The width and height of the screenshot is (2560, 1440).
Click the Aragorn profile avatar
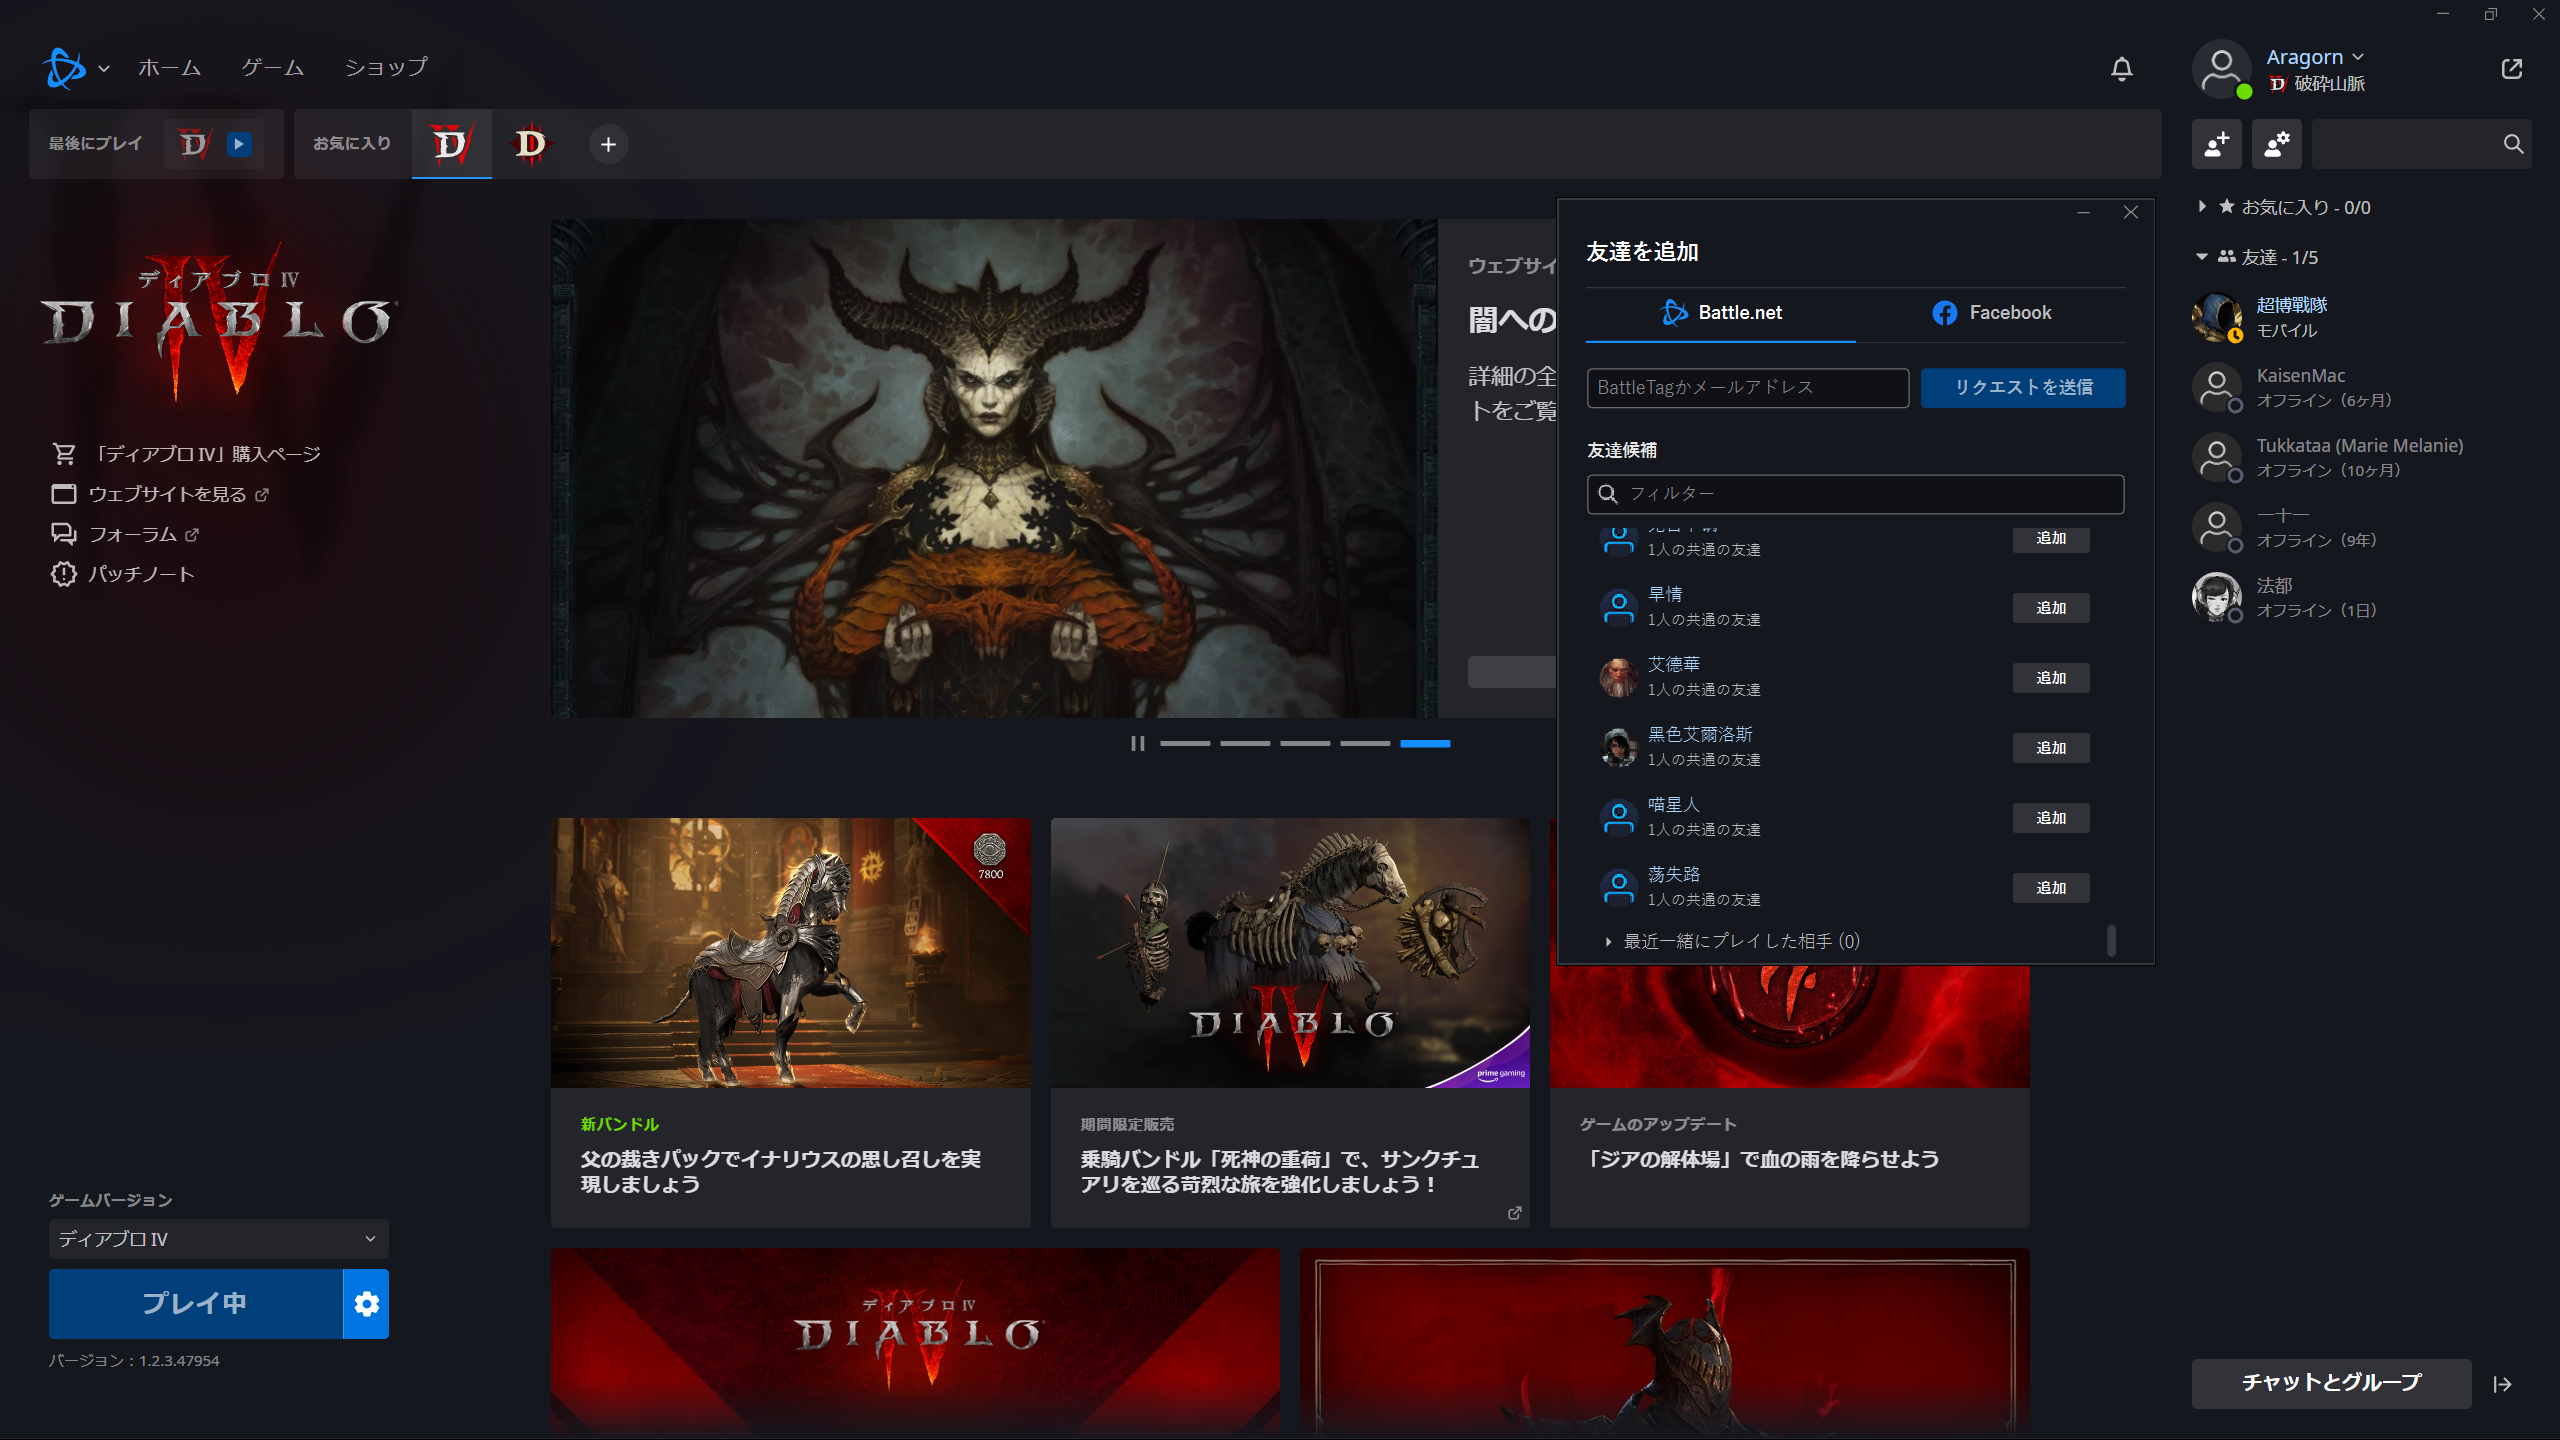(2221, 68)
